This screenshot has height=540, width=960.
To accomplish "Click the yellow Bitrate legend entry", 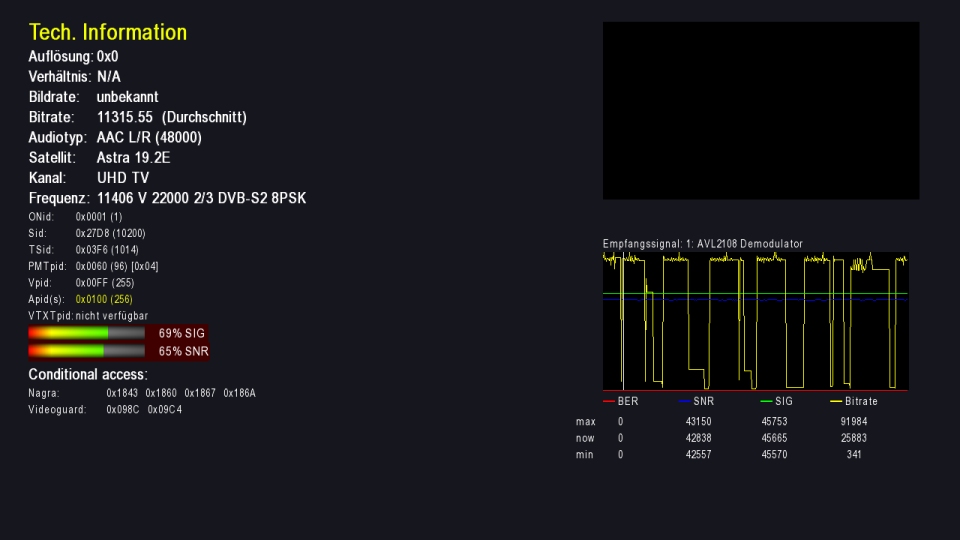I will pyautogui.click(x=853, y=402).
